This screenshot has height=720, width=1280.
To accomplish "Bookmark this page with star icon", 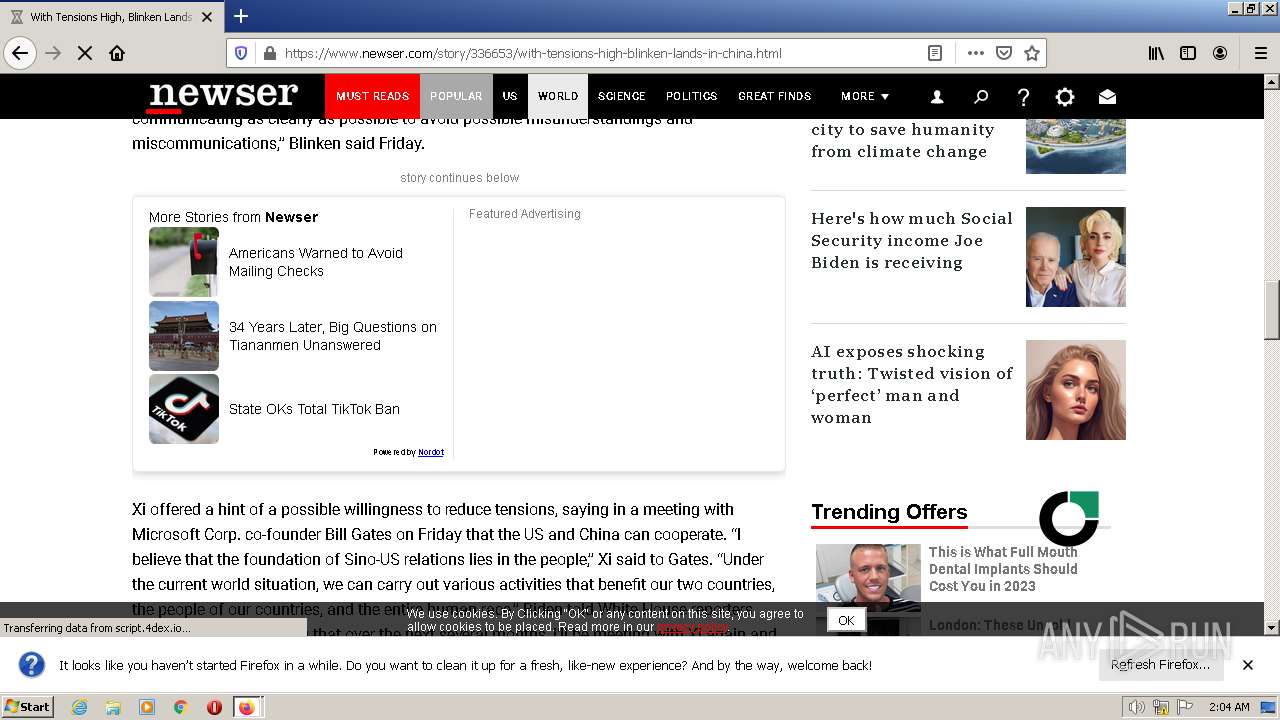I will pyautogui.click(x=1032, y=53).
